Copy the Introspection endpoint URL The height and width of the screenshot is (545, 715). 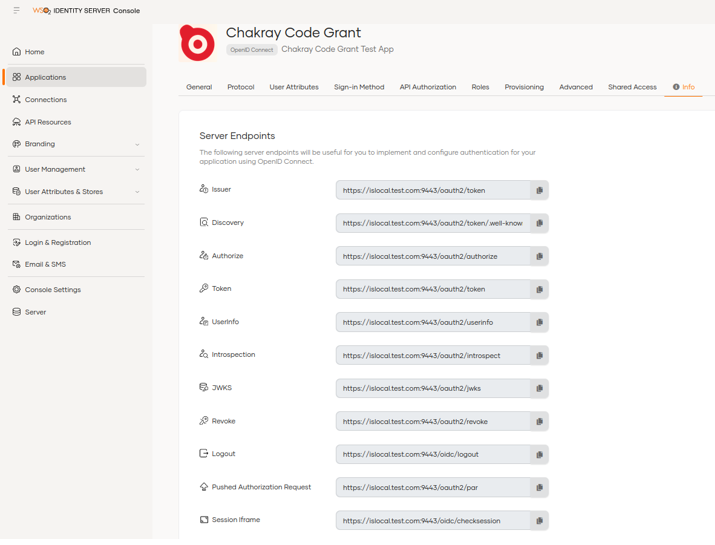(539, 355)
